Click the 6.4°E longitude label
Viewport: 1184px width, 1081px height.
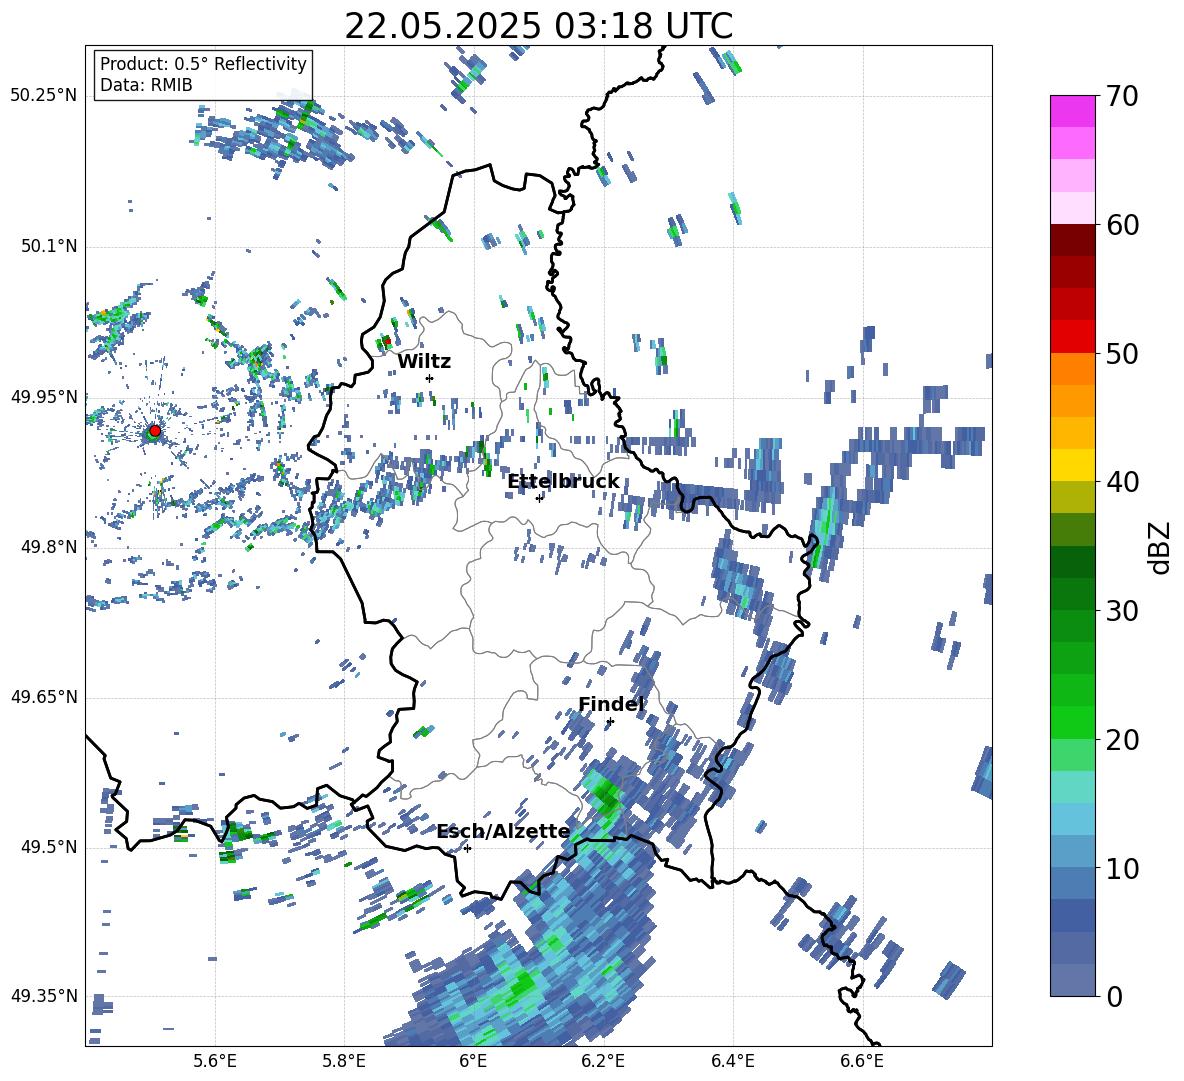click(732, 1062)
